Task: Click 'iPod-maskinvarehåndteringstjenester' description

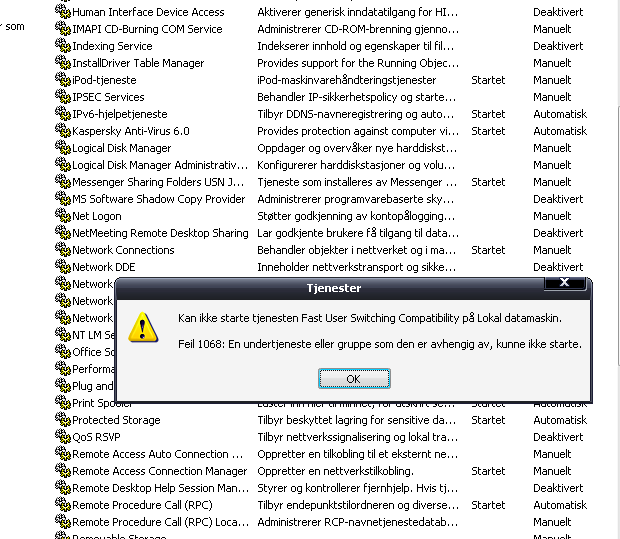Action: click(x=347, y=80)
